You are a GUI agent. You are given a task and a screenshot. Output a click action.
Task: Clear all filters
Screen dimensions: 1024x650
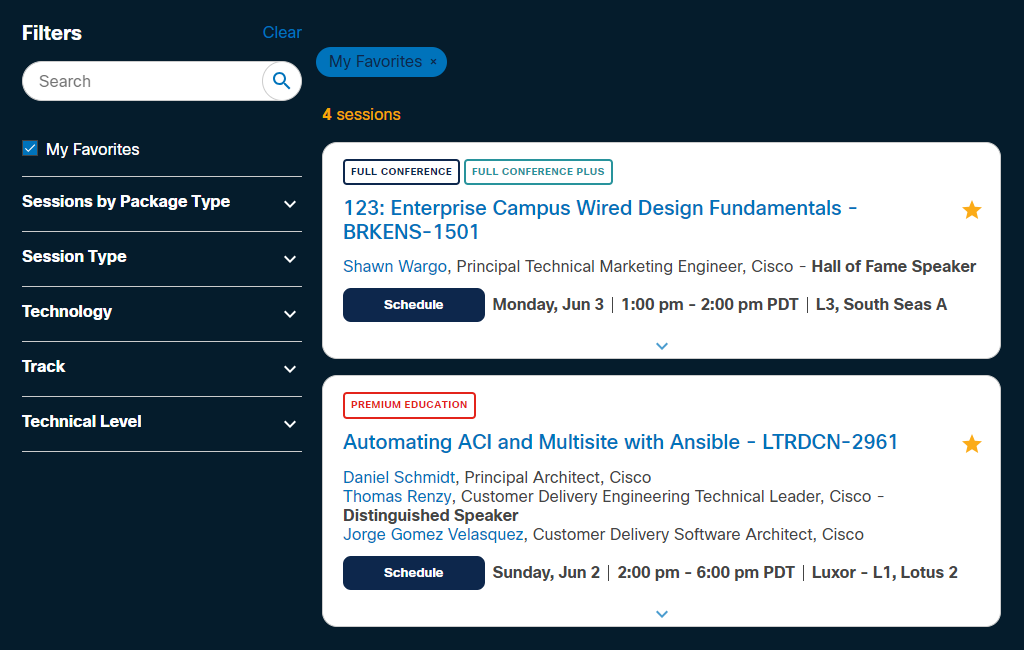click(x=281, y=32)
